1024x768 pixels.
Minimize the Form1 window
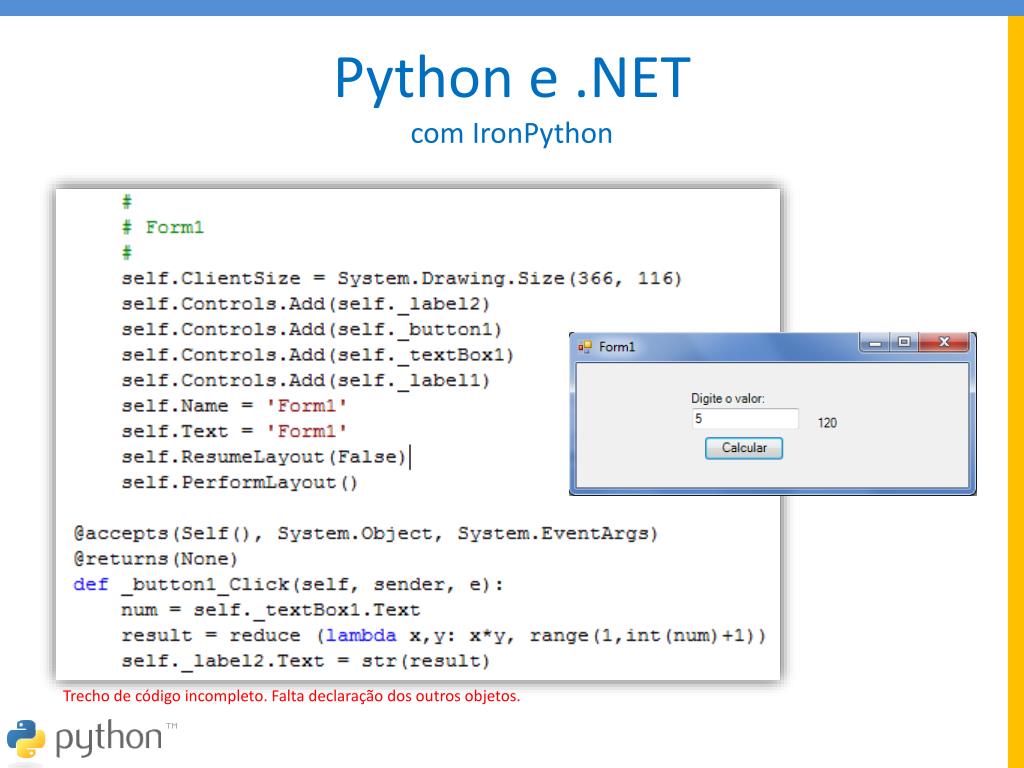[876, 342]
